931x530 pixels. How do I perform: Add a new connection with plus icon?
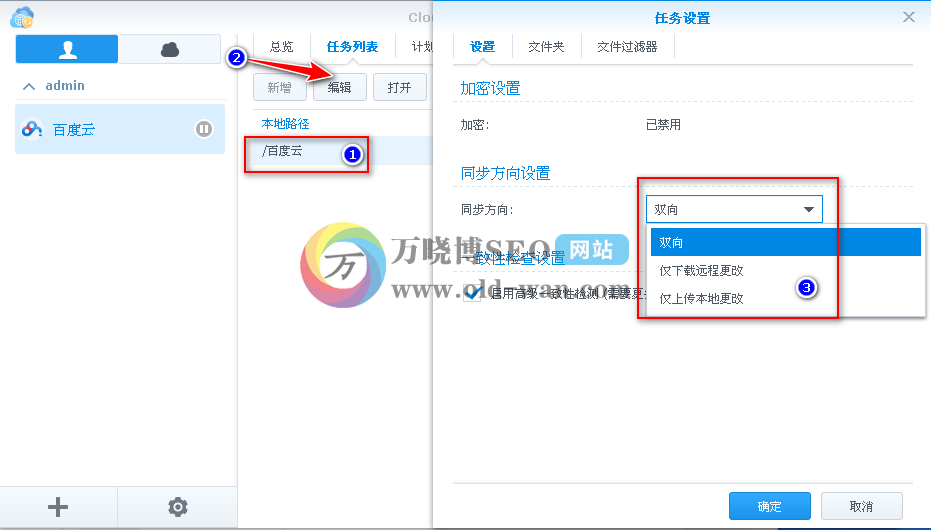(58, 507)
